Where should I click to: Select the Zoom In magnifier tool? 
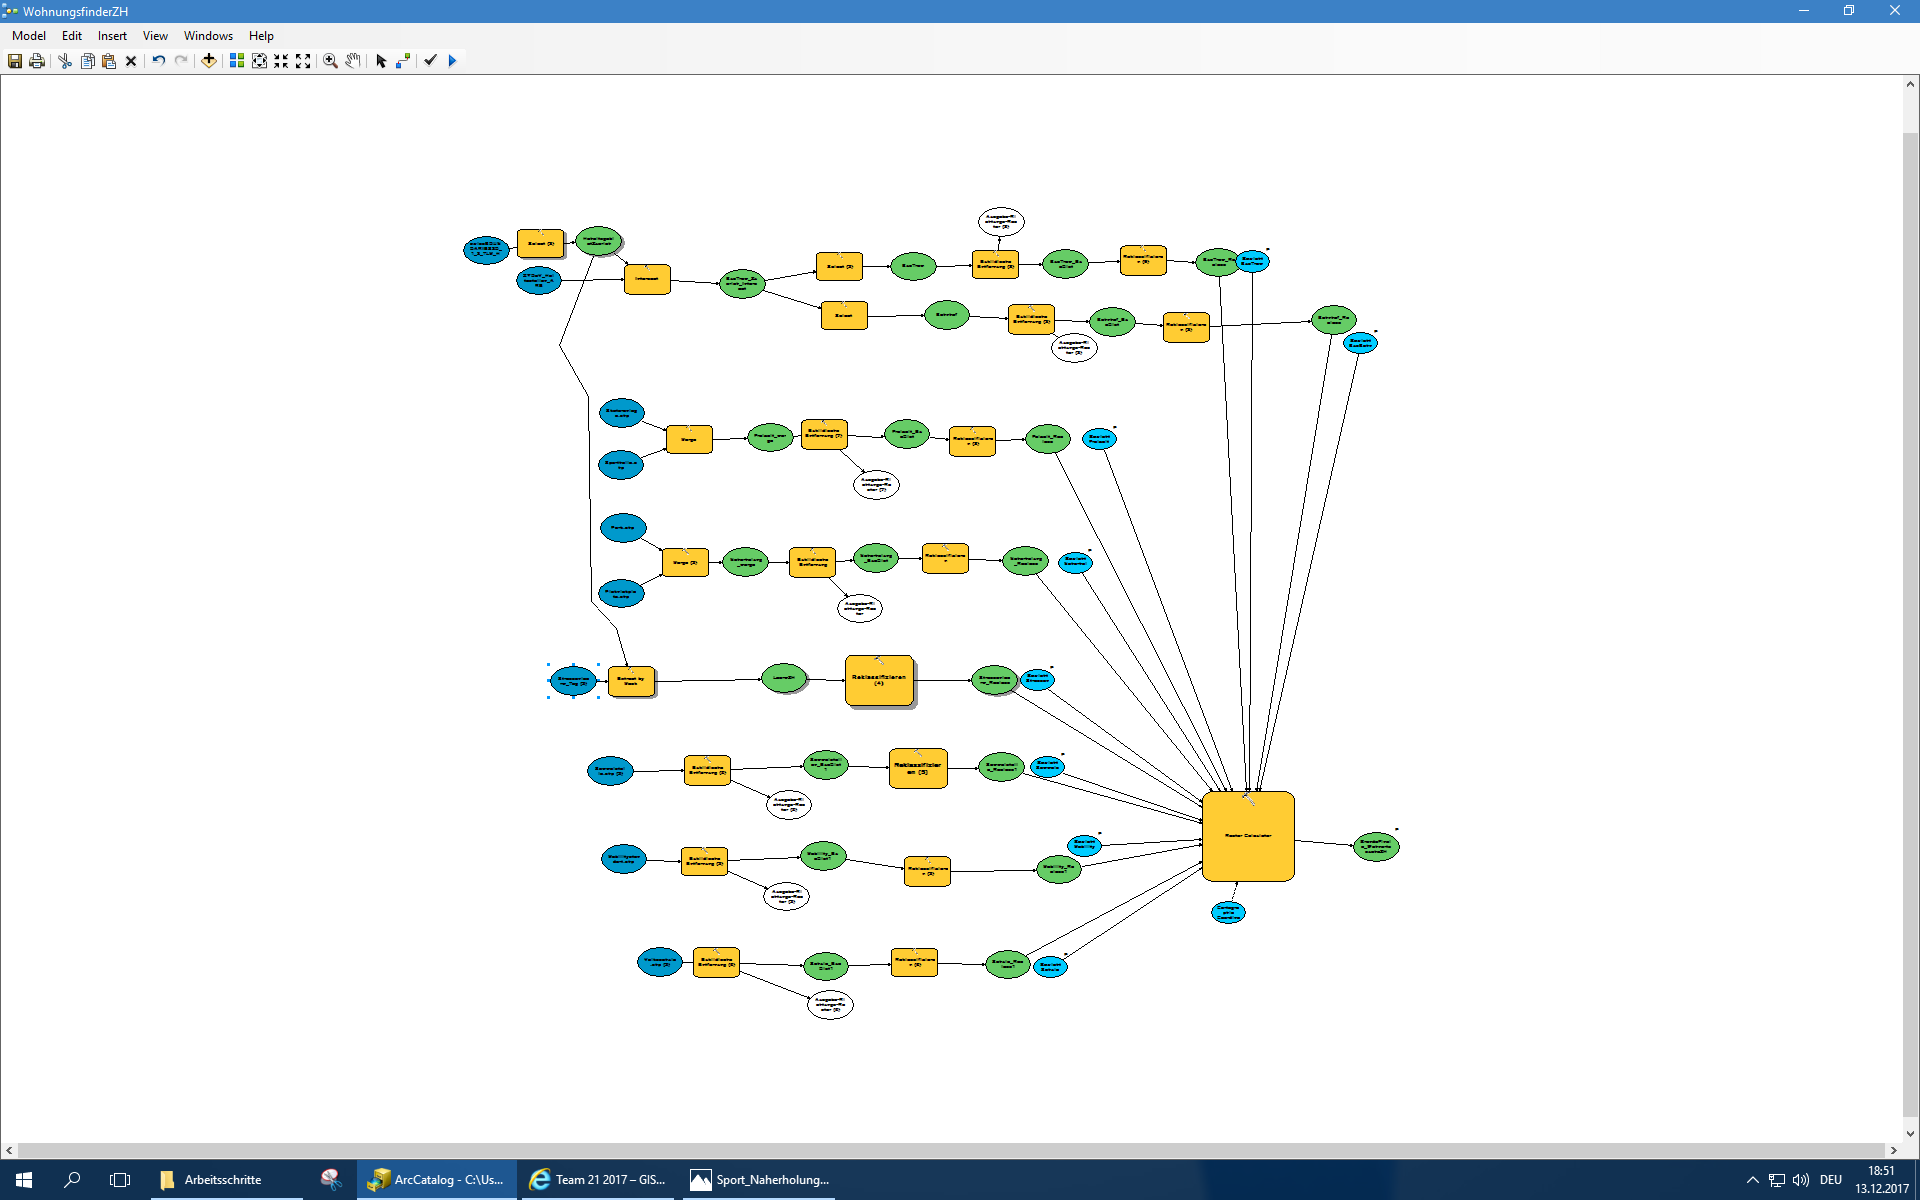tap(330, 61)
